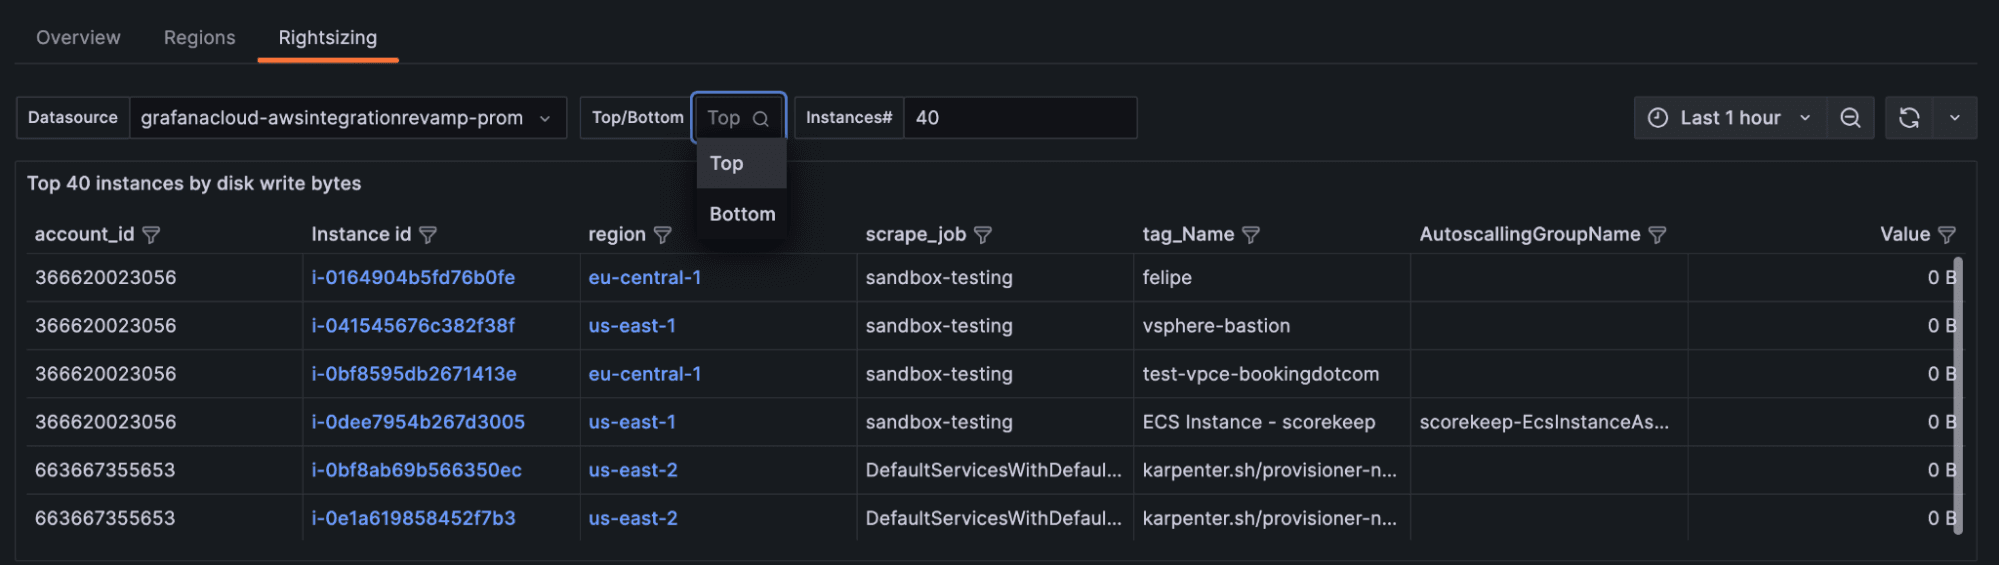Open the Datasource dropdown

coord(348,118)
